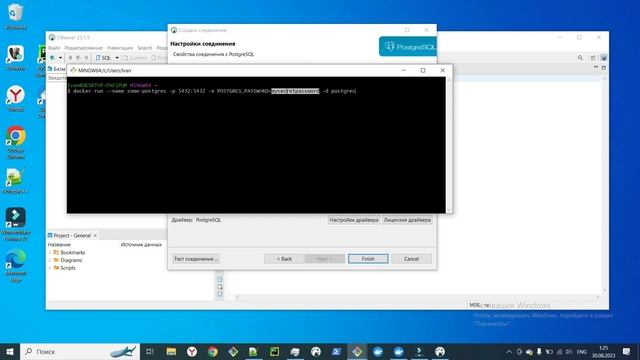Expand the Scripts tree node
640x360 pixels.
coord(50,268)
